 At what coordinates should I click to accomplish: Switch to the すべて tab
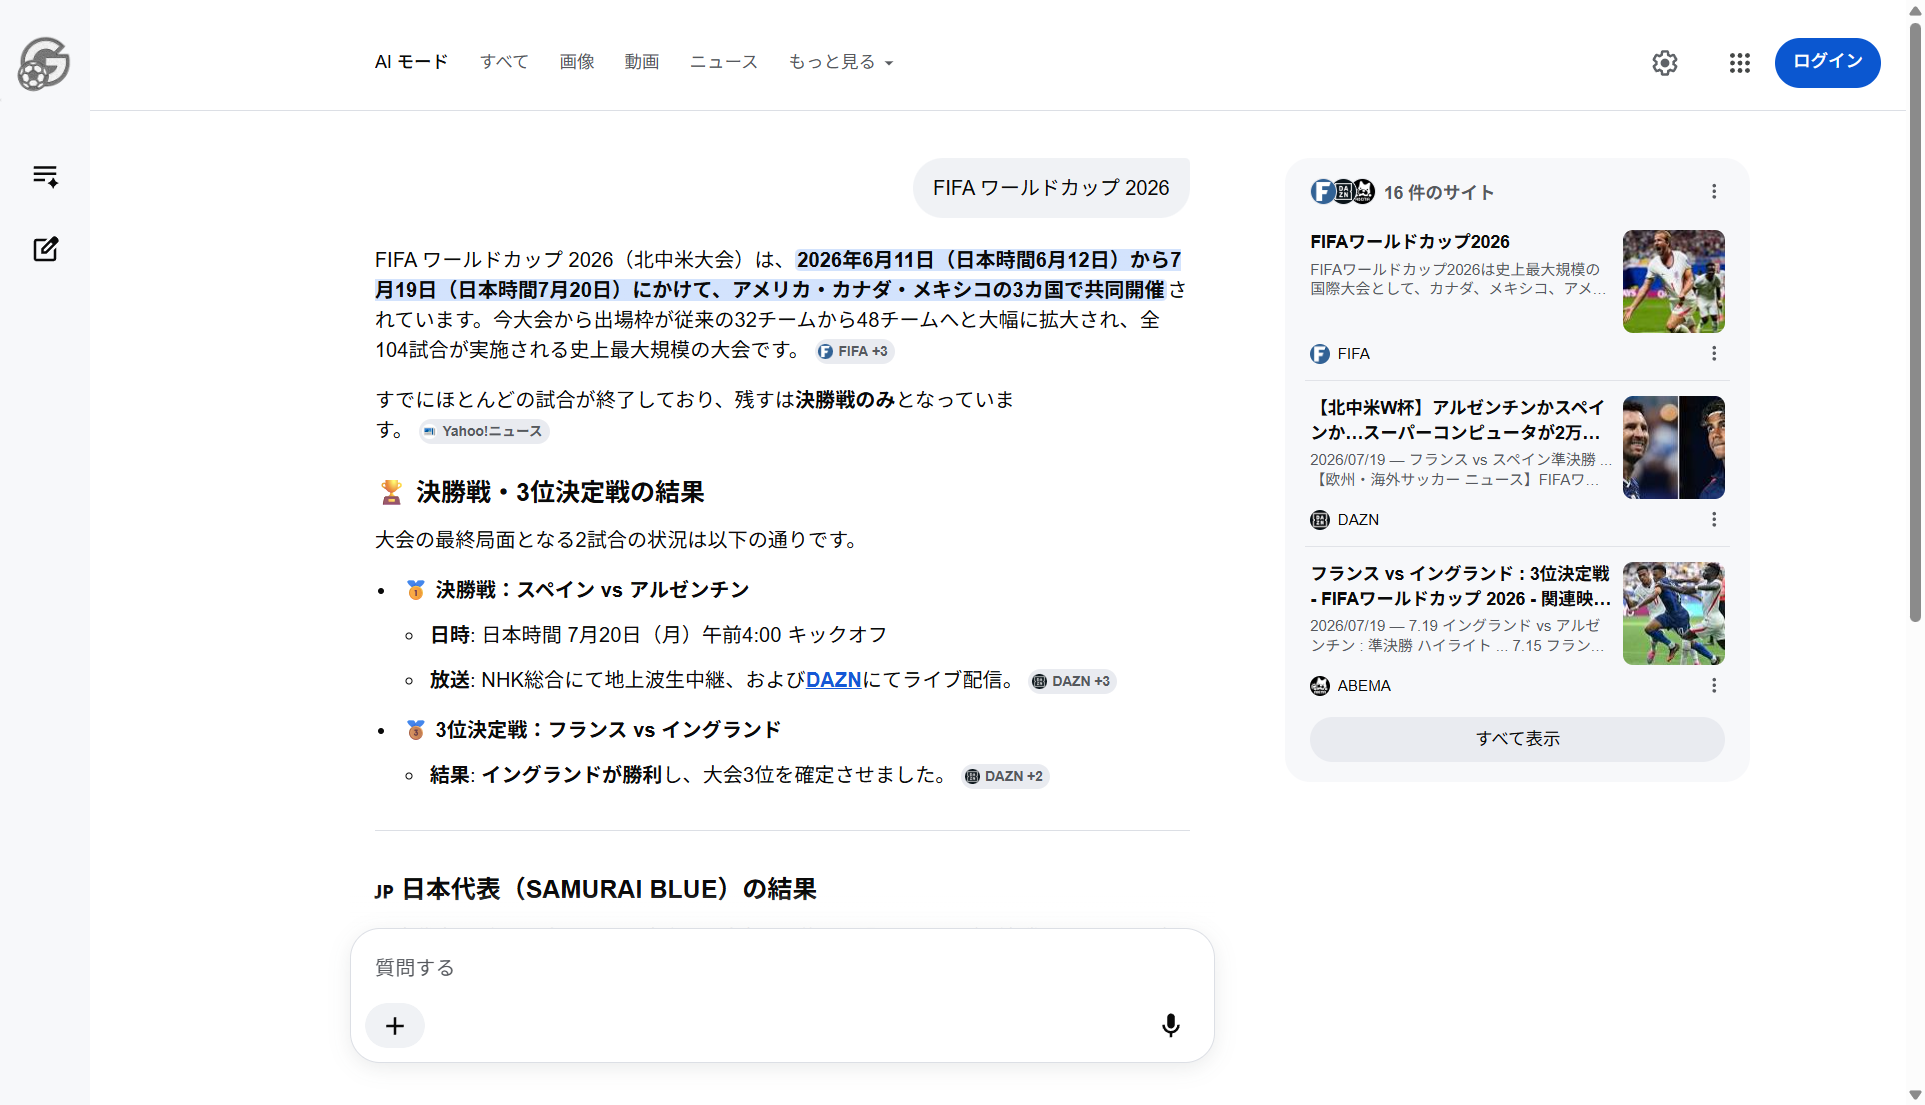click(x=504, y=62)
